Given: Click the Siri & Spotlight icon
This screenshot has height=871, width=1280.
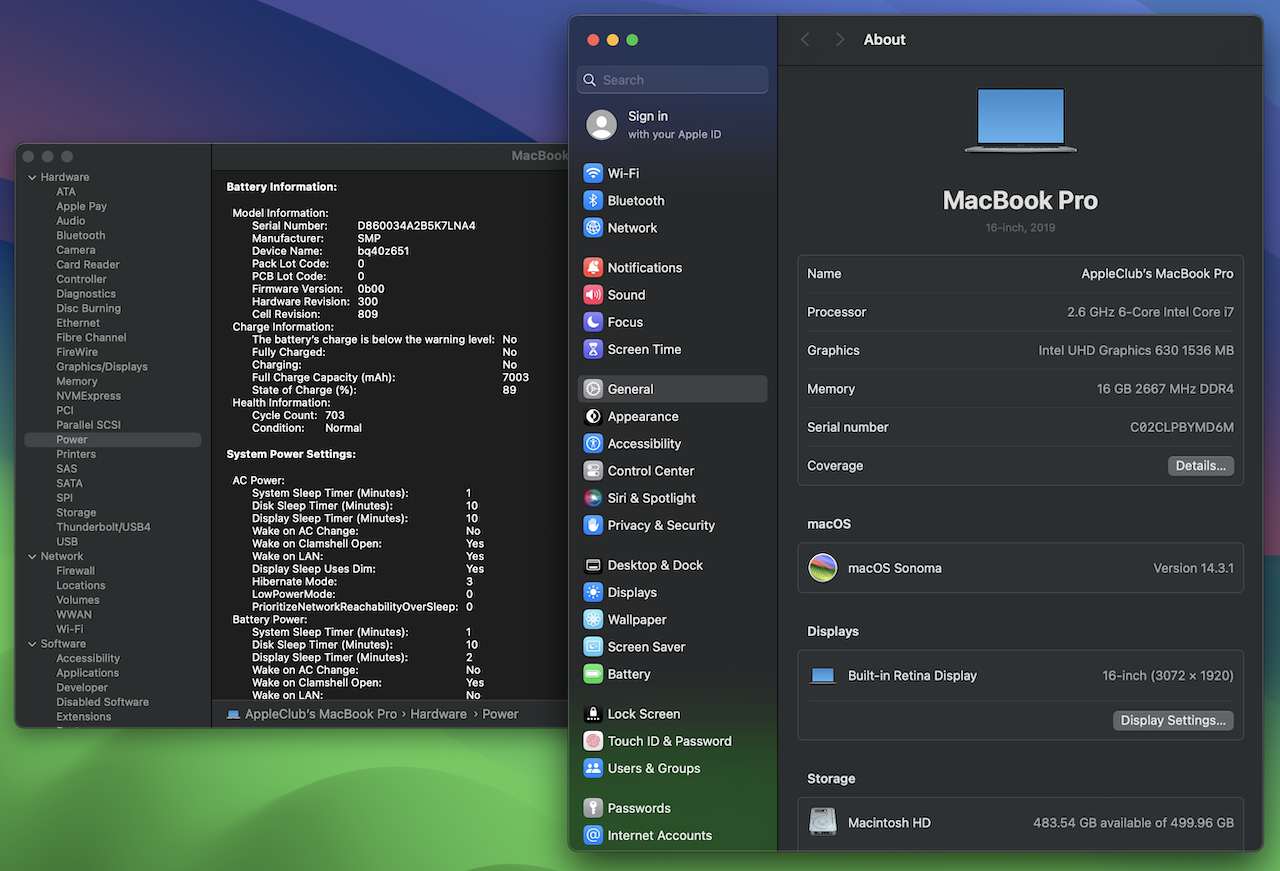Looking at the screenshot, I should tap(593, 498).
